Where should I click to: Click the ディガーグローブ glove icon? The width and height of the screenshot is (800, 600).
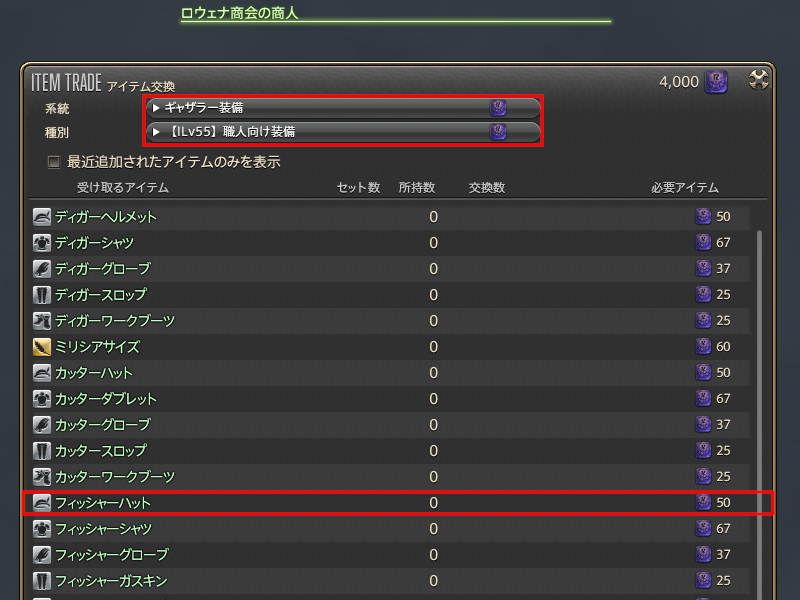point(42,269)
